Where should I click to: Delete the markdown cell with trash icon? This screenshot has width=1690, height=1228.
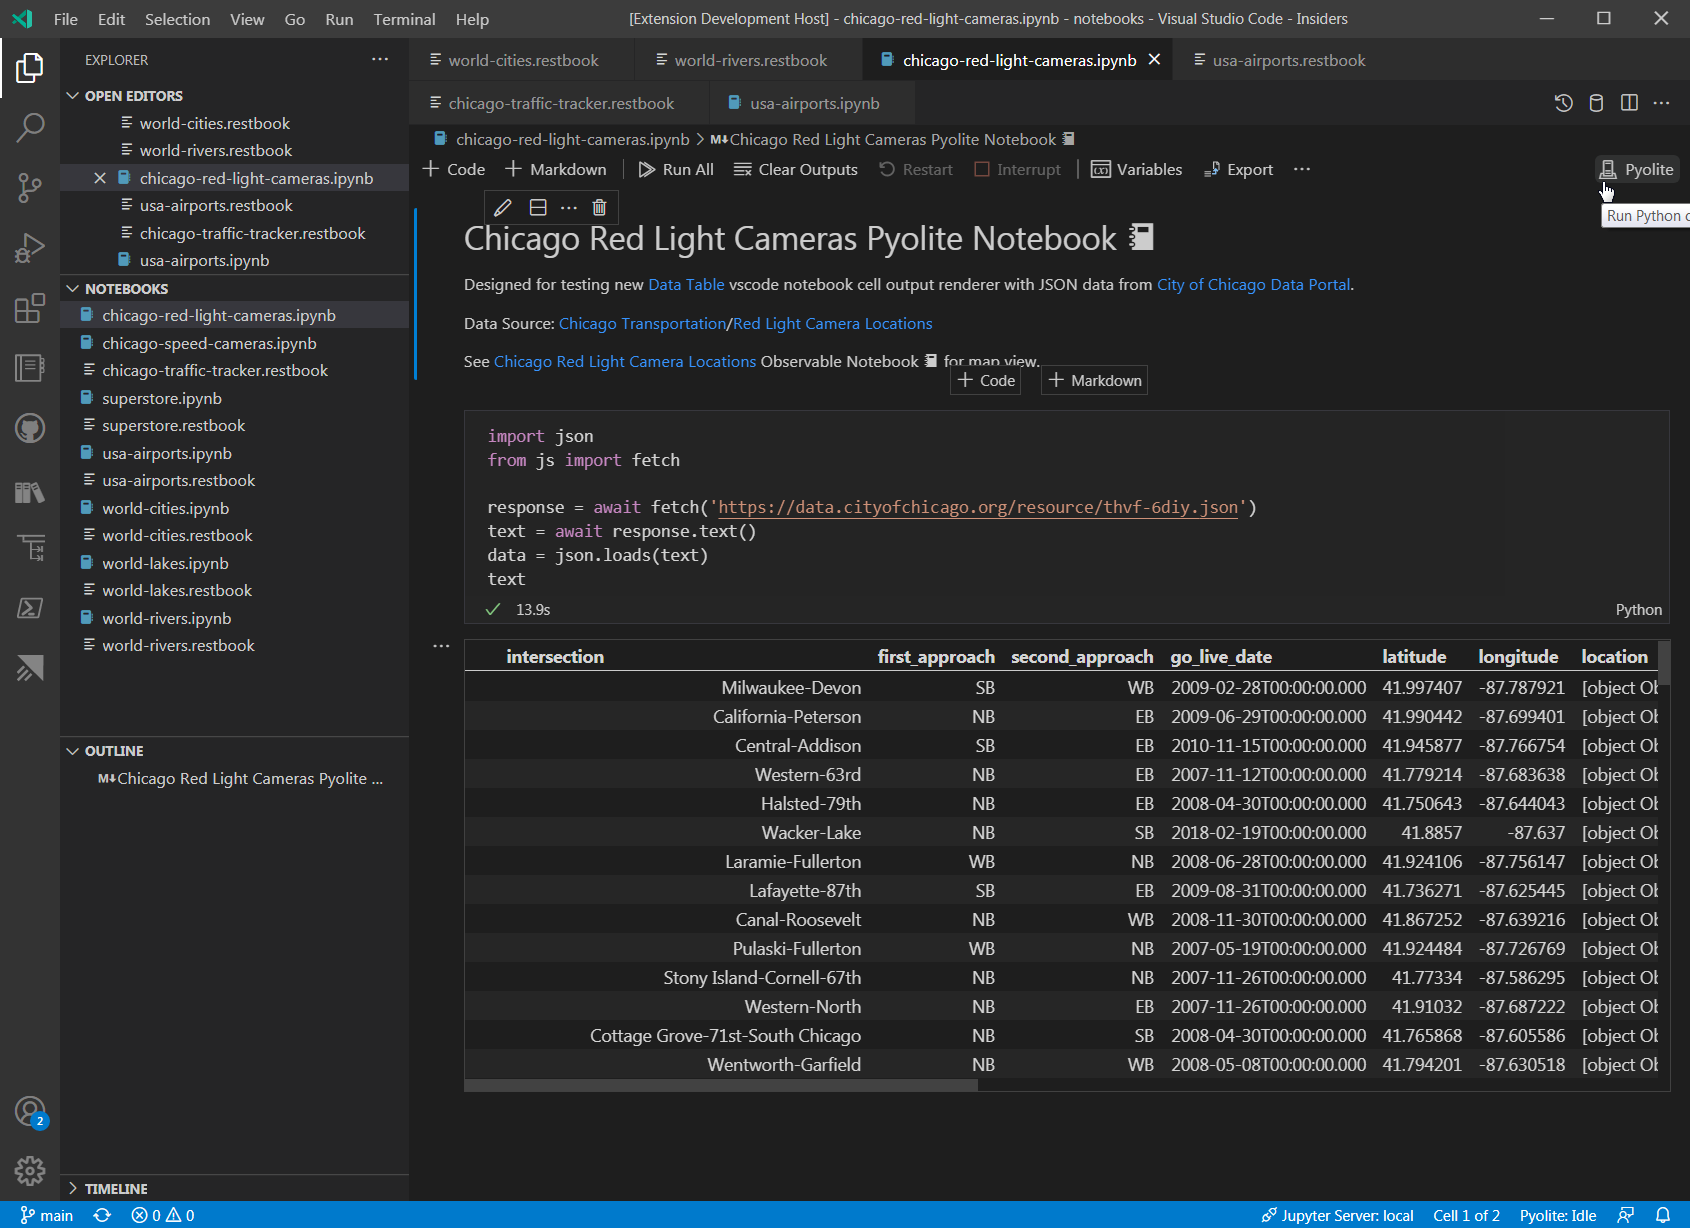(x=599, y=207)
